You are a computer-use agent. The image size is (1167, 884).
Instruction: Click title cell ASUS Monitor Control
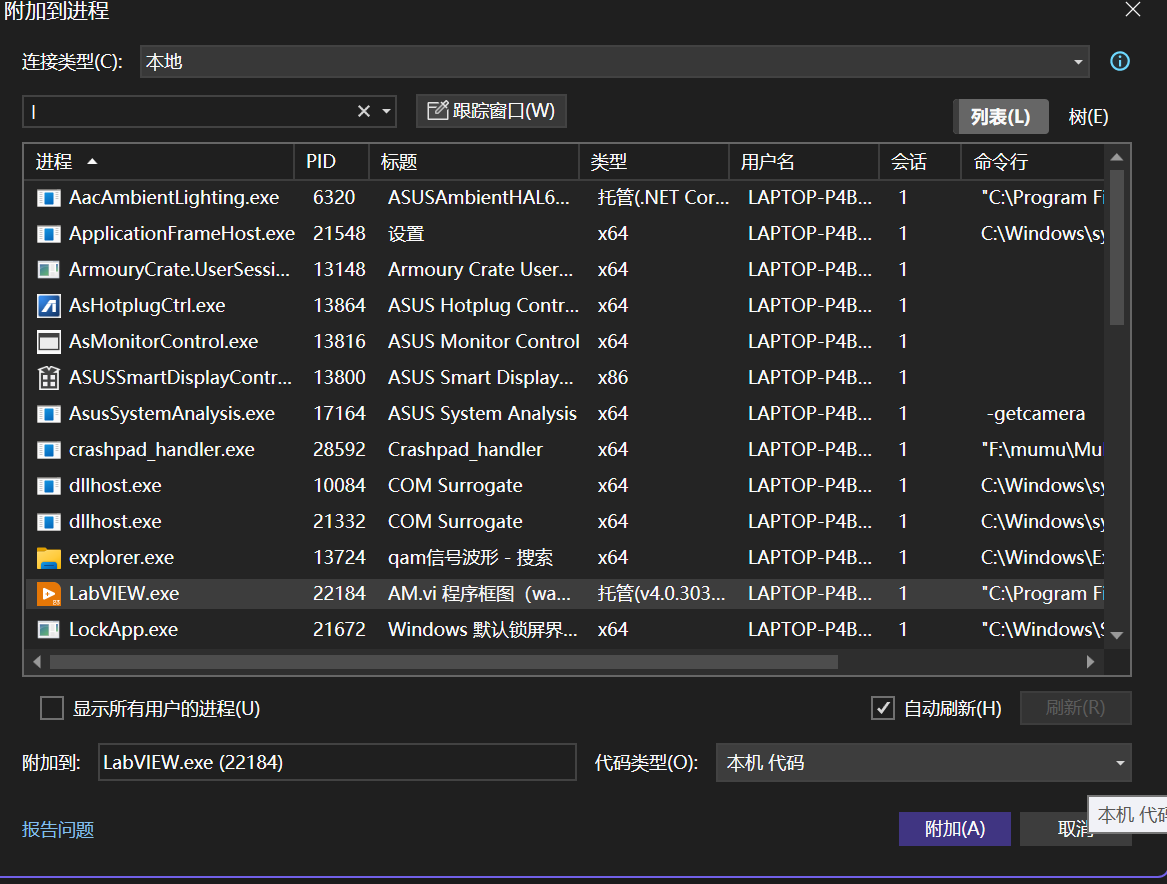pyautogui.click(x=483, y=342)
